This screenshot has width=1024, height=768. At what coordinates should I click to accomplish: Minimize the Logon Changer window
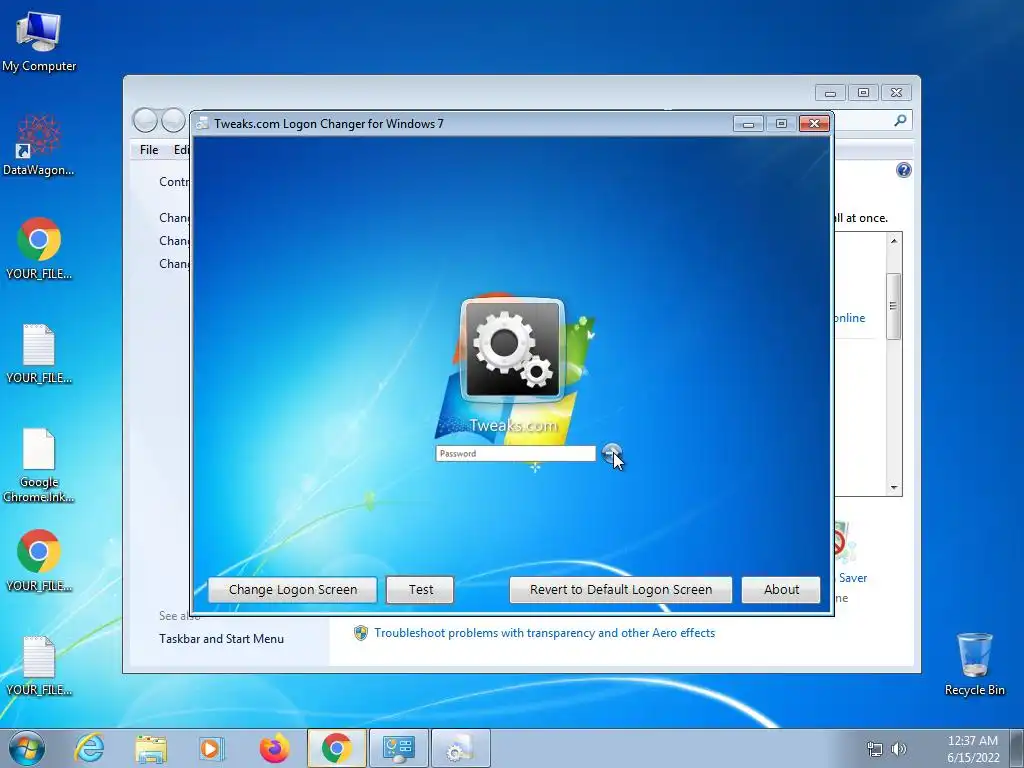(748, 123)
